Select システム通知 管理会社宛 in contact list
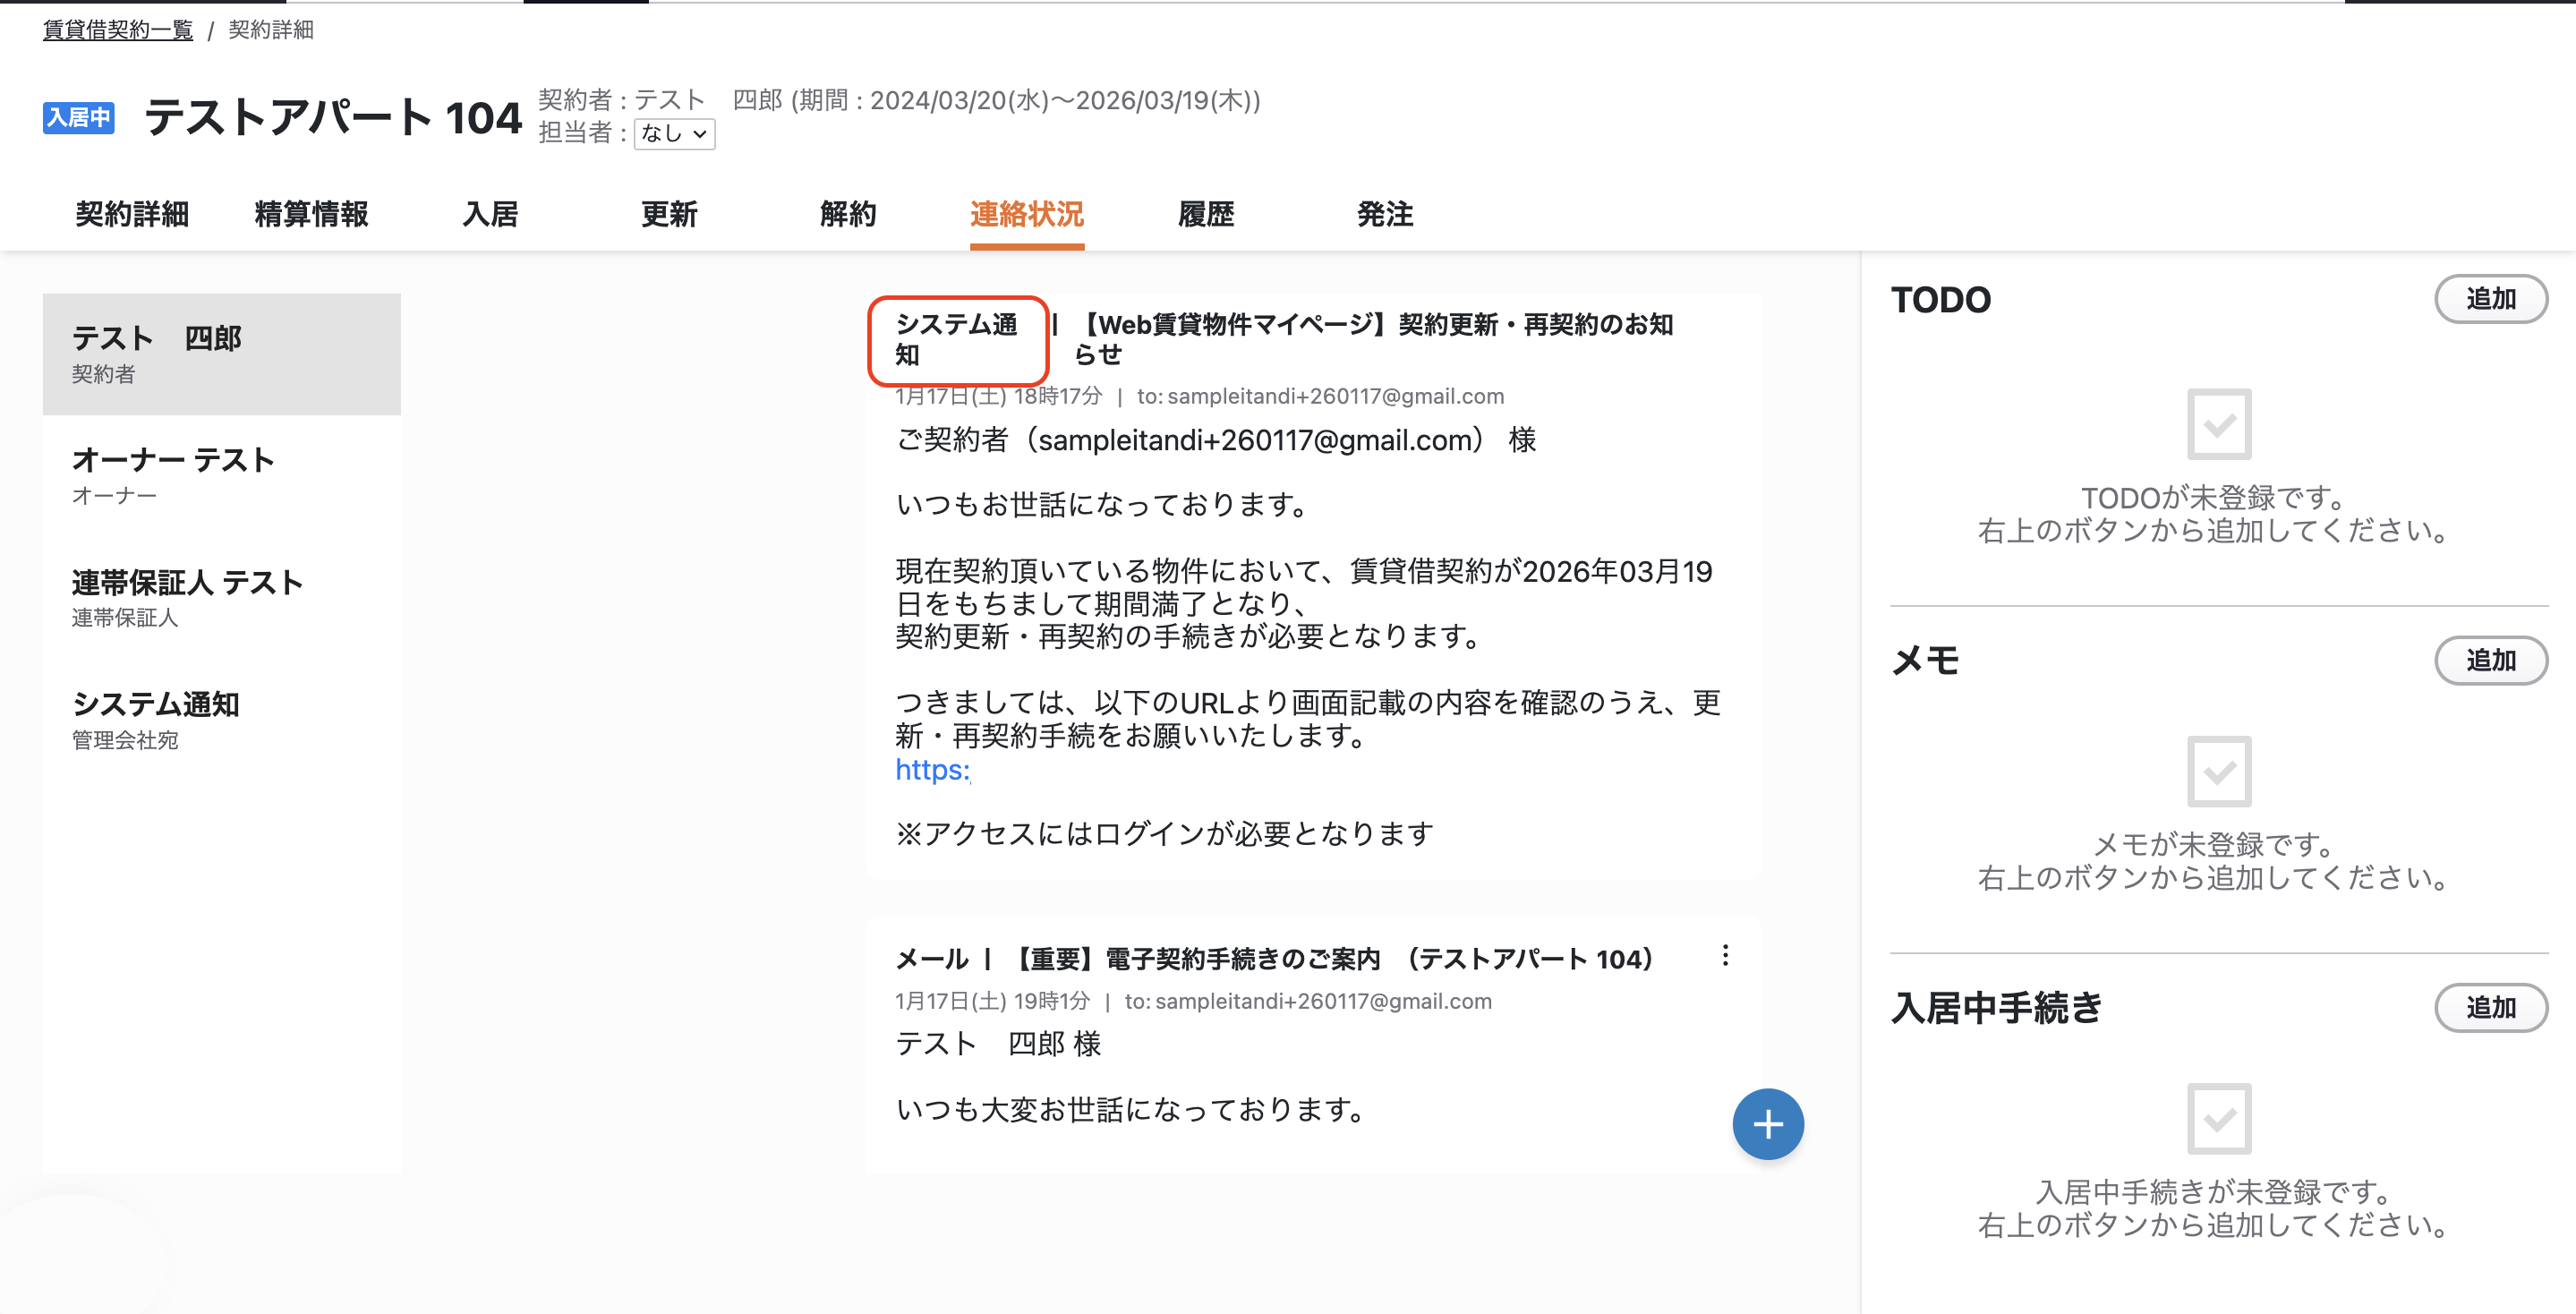 coord(221,720)
